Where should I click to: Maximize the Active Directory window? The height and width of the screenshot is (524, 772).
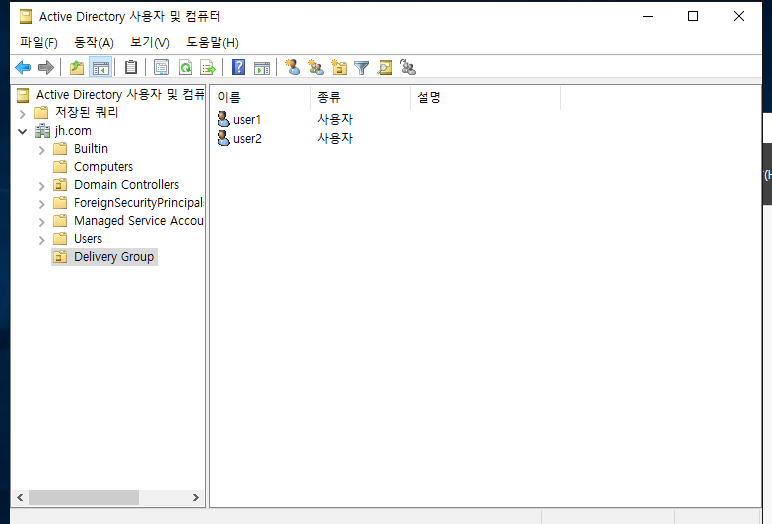click(x=693, y=16)
